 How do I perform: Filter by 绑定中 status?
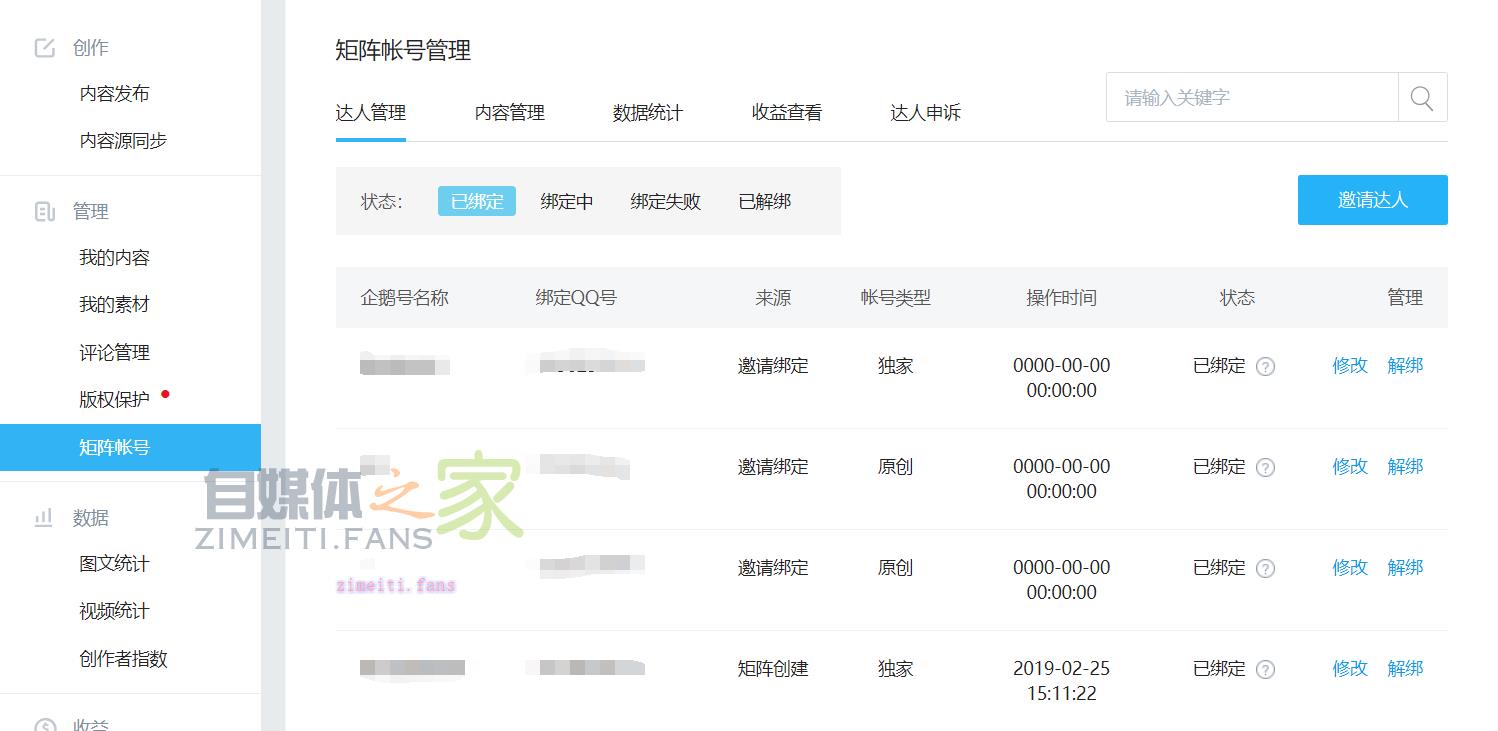pyautogui.click(x=567, y=201)
